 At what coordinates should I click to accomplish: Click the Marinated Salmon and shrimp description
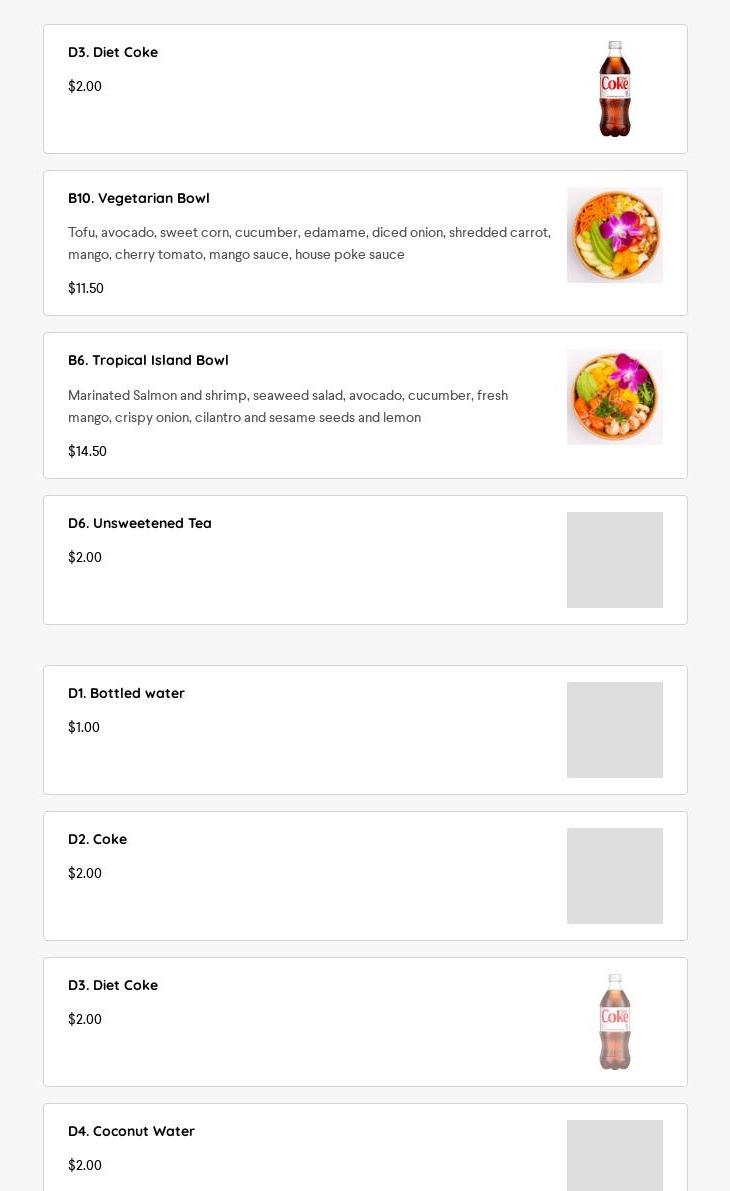tap(288, 406)
